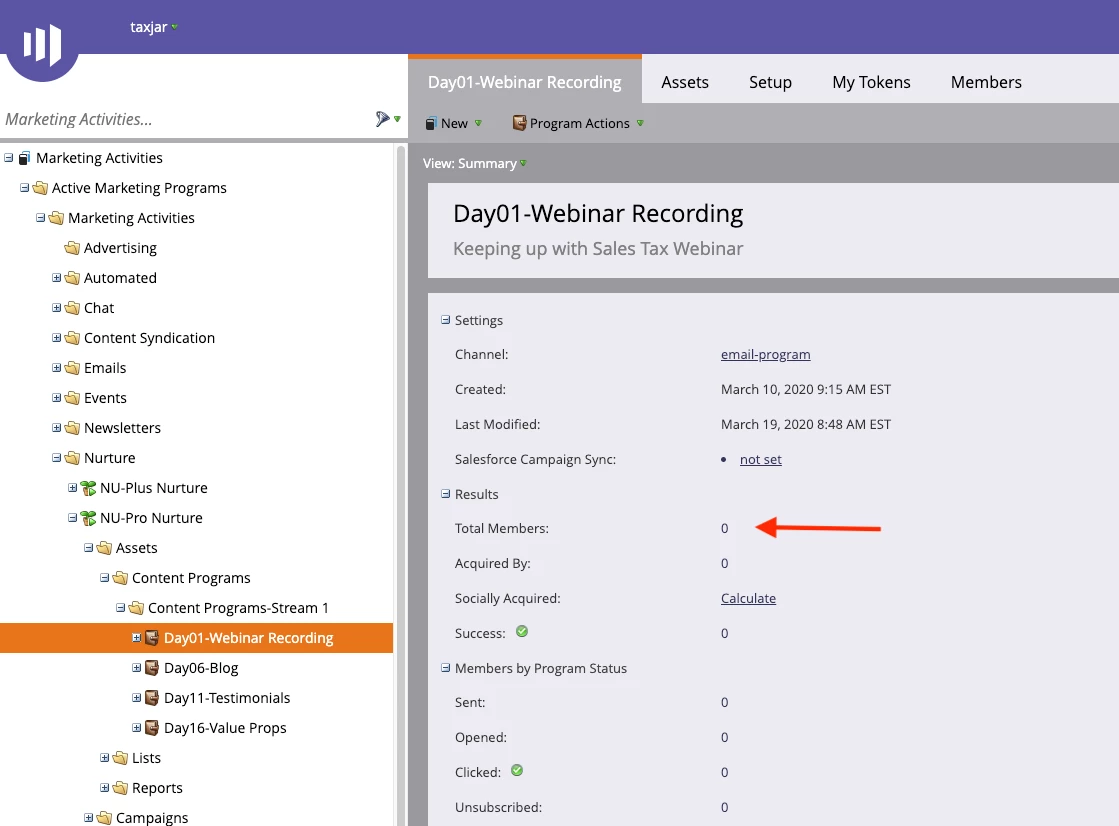1119x826 pixels.
Task: Click the Success green checkmark icon
Action: click(522, 632)
